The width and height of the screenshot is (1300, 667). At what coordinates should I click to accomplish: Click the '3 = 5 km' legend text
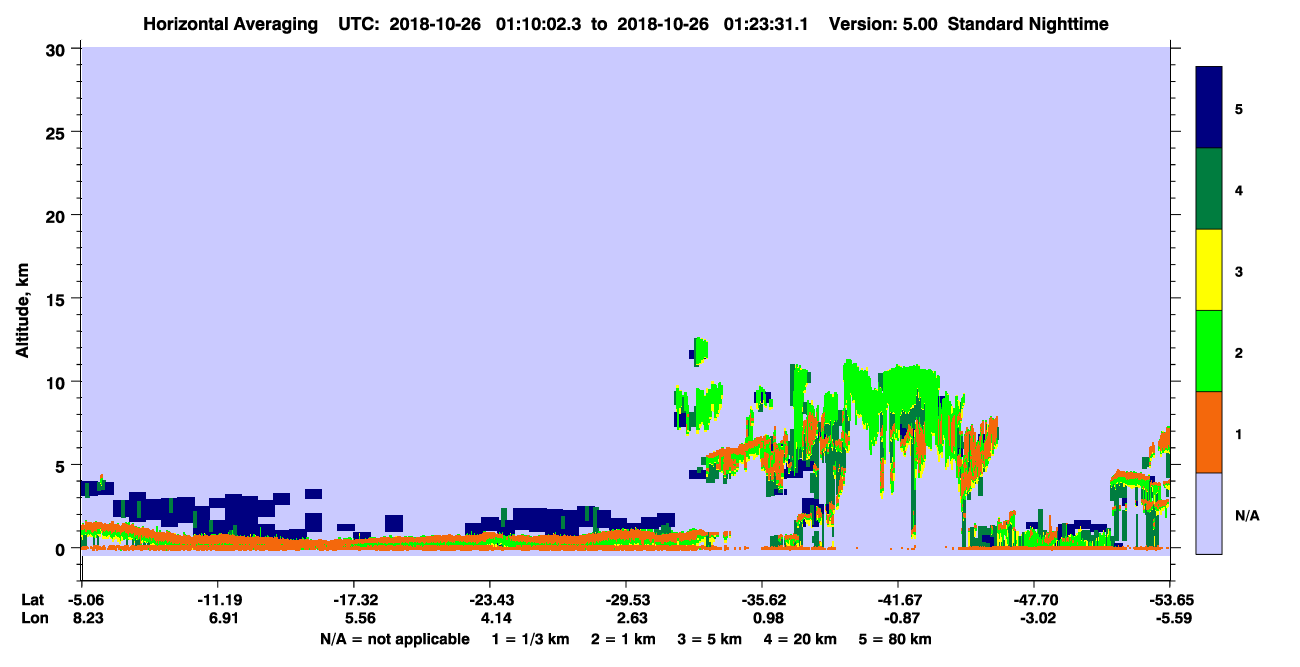710,638
